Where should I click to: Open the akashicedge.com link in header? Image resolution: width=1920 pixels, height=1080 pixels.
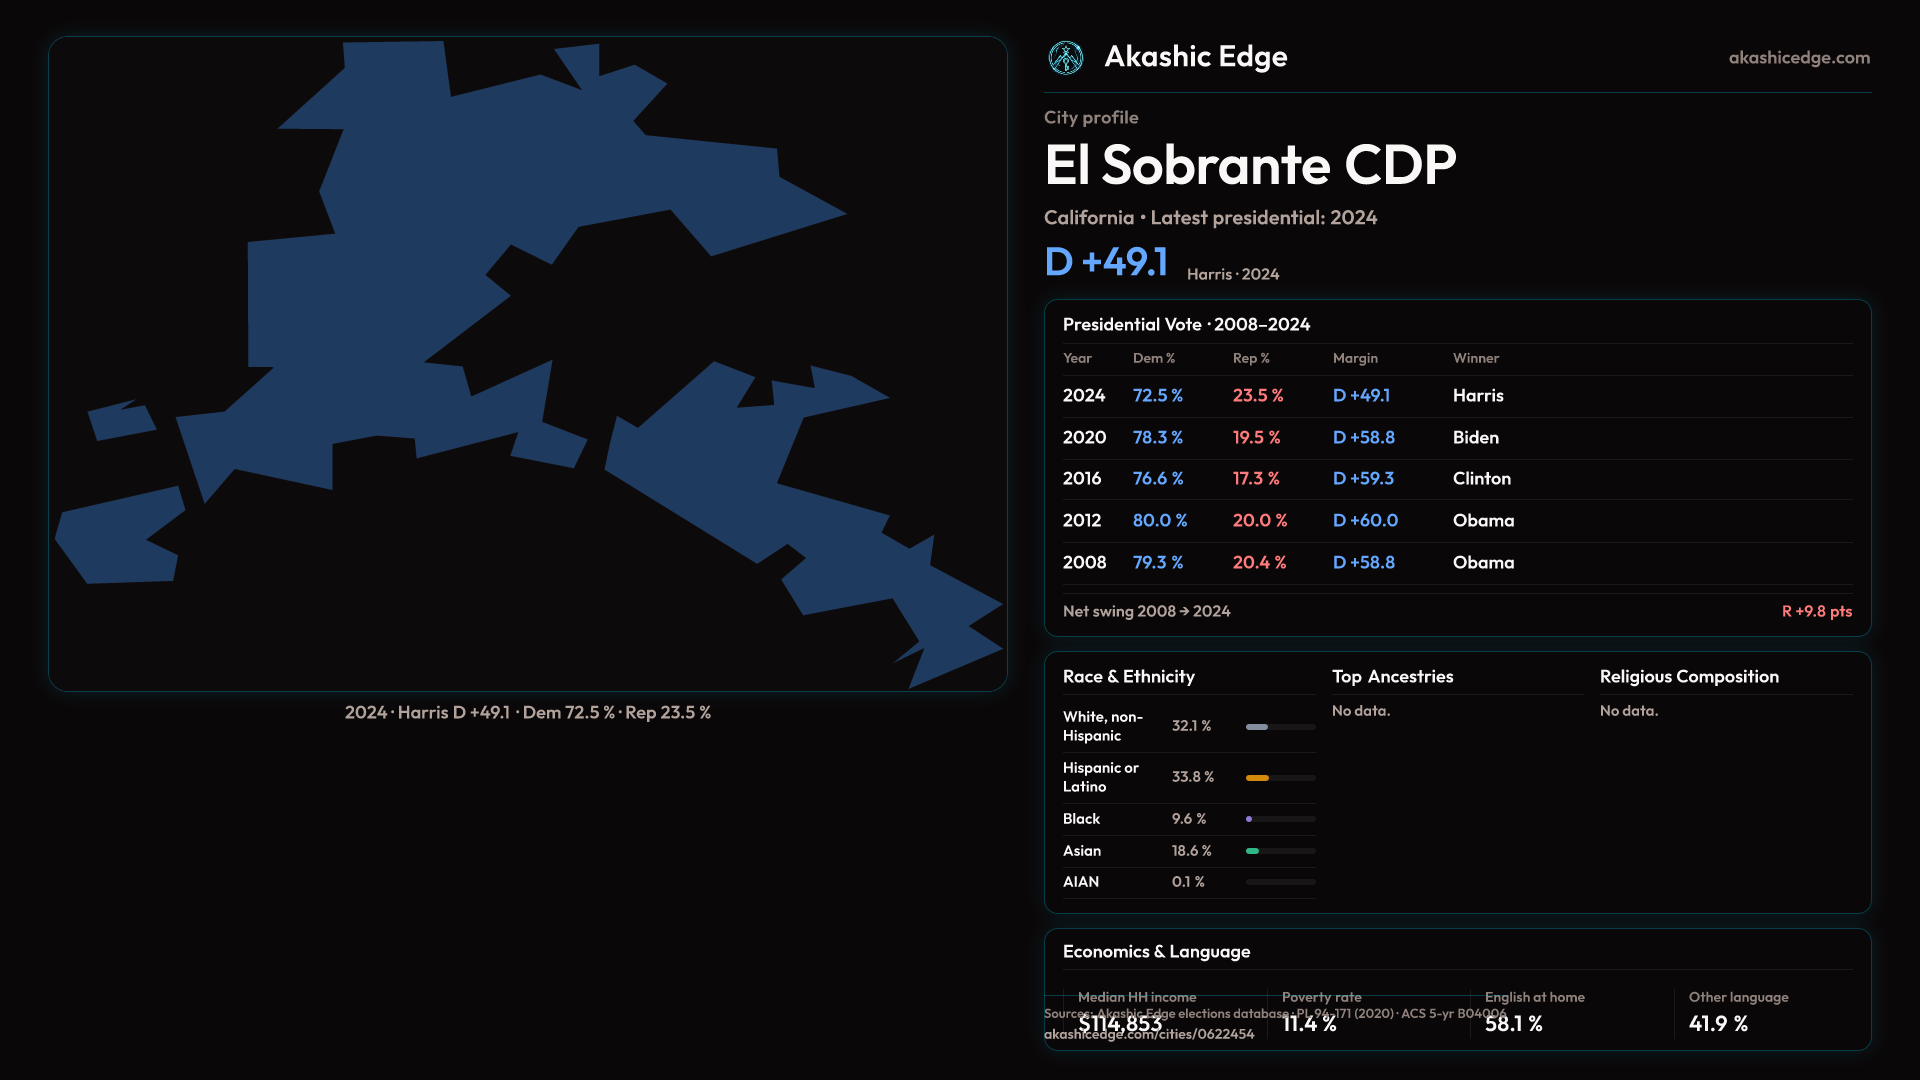[1798, 58]
